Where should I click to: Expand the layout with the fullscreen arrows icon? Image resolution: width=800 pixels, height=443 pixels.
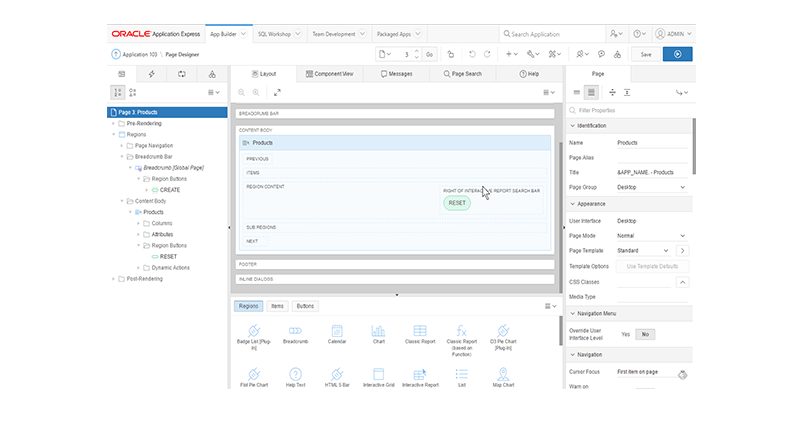(277, 92)
